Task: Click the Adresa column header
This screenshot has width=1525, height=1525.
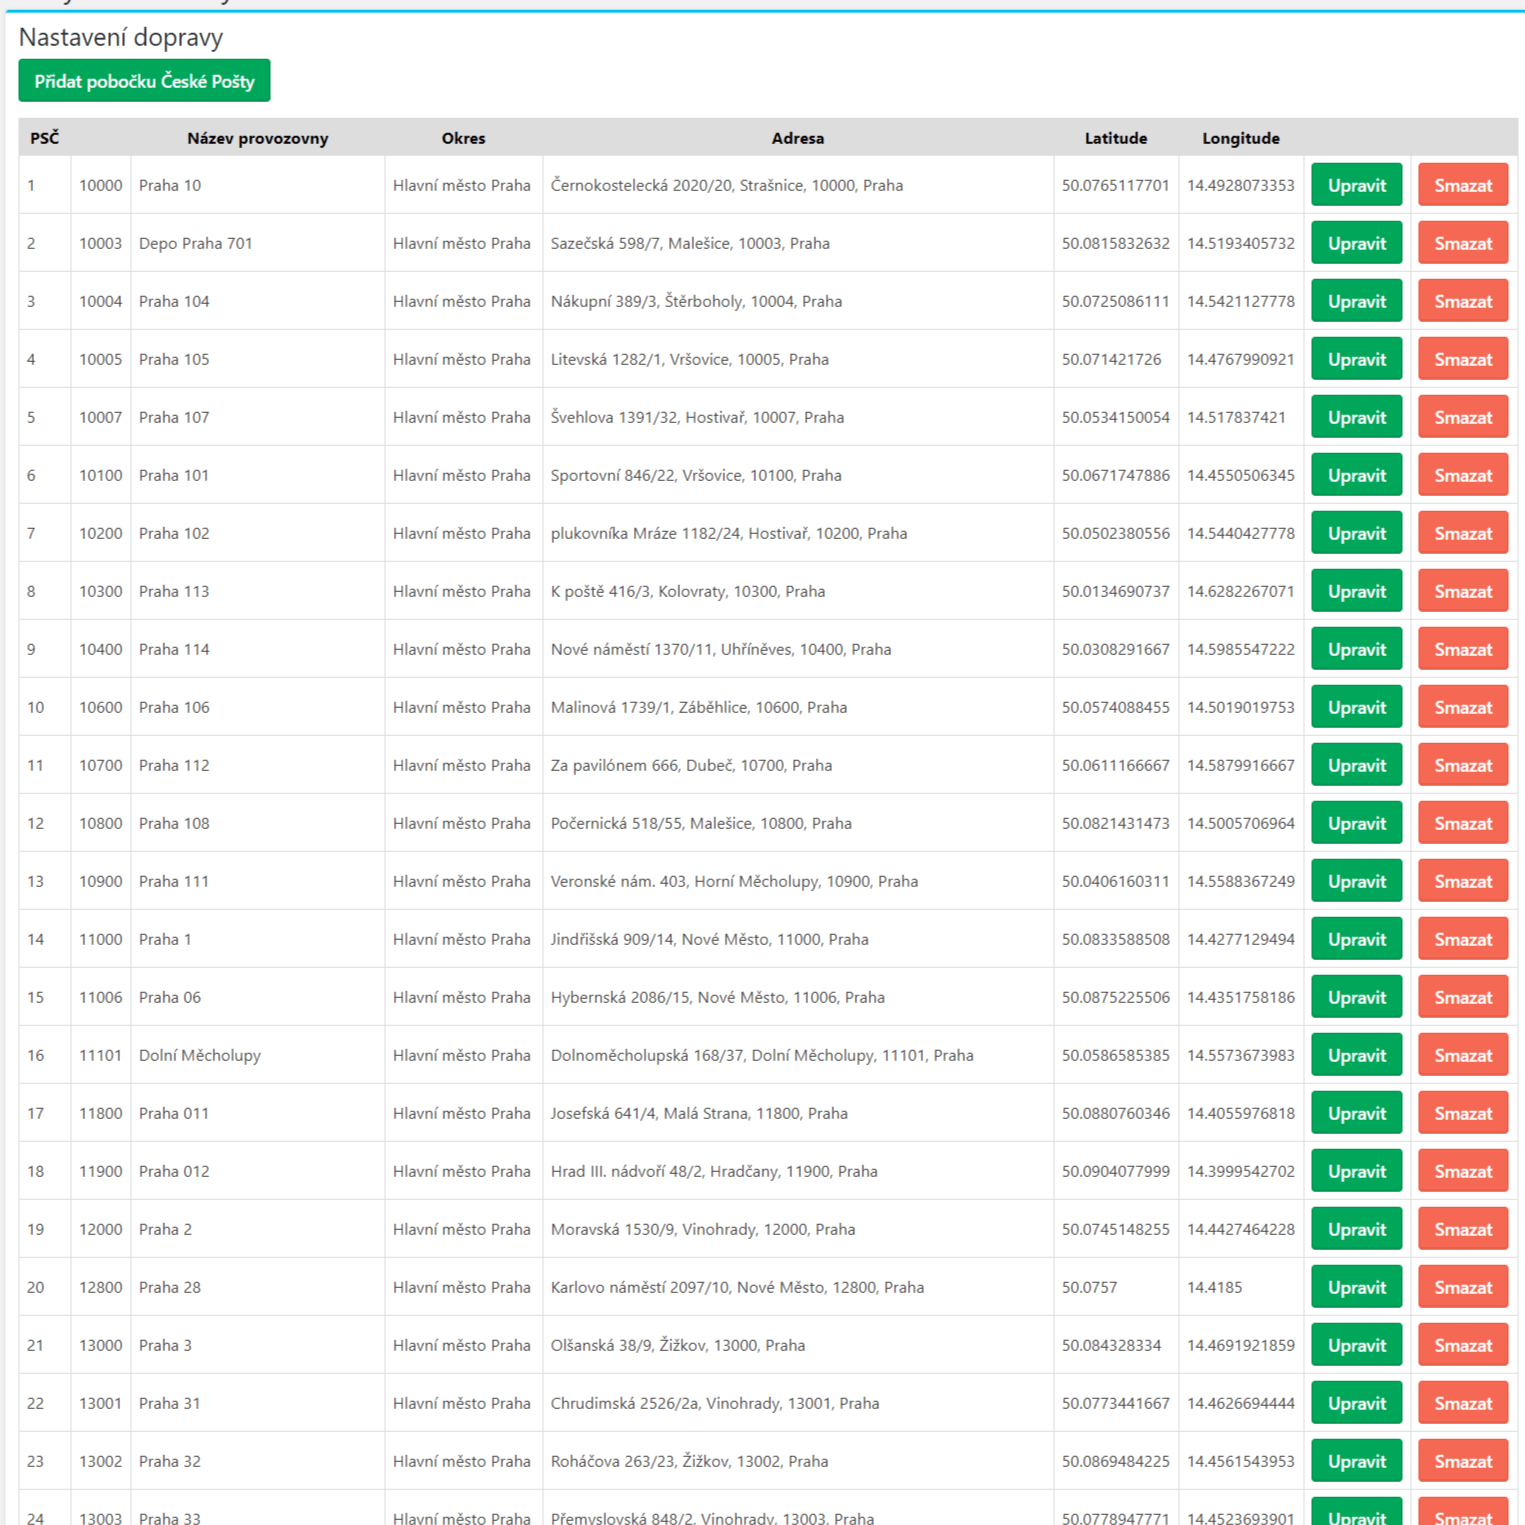Action: coord(797,138)
